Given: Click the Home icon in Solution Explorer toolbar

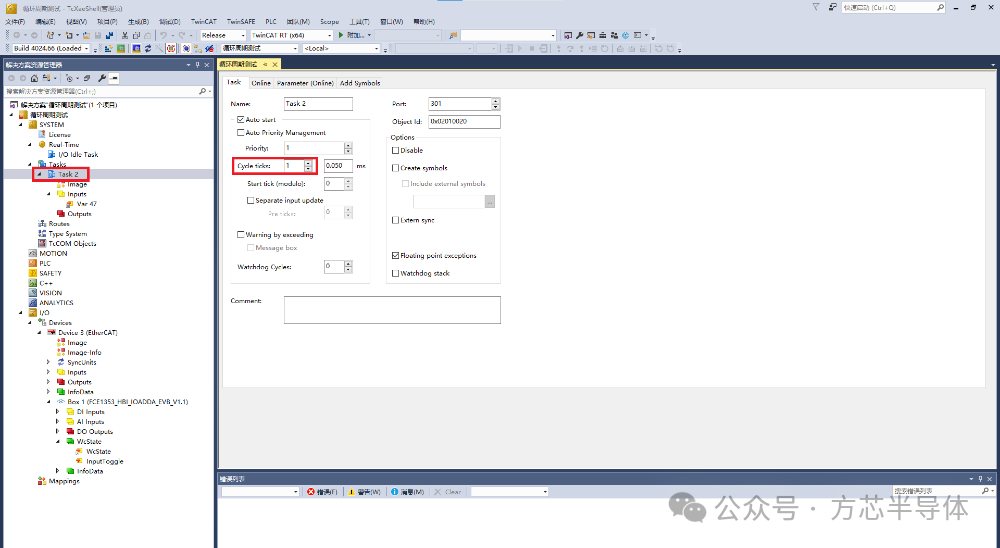Looking at the screenshot, I should pyautogui.click(x=34, y=78).
